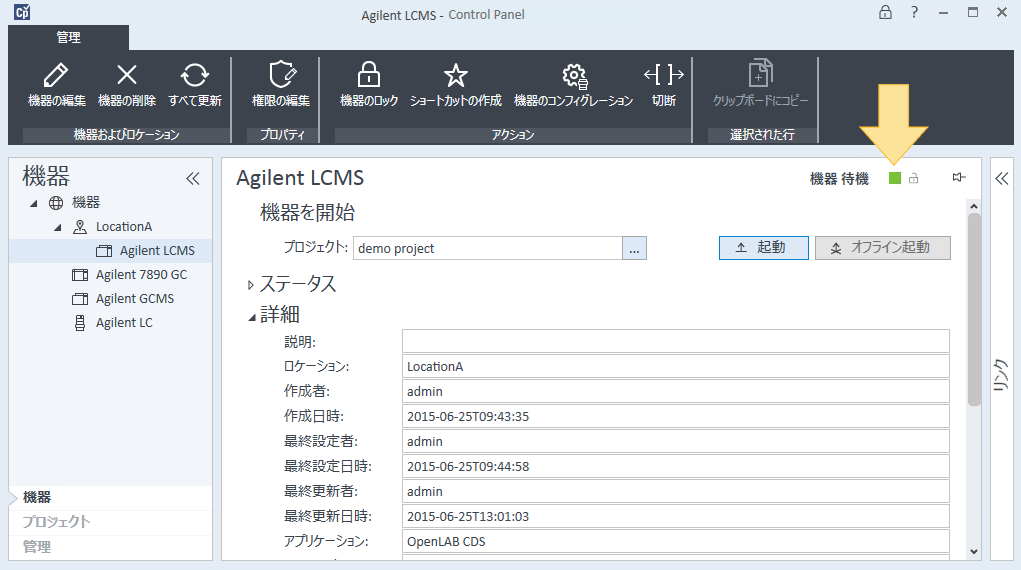Viewport: 1021px width, 570px height.
Task: Click the 起動 launch button
Action: click(764, 248)
